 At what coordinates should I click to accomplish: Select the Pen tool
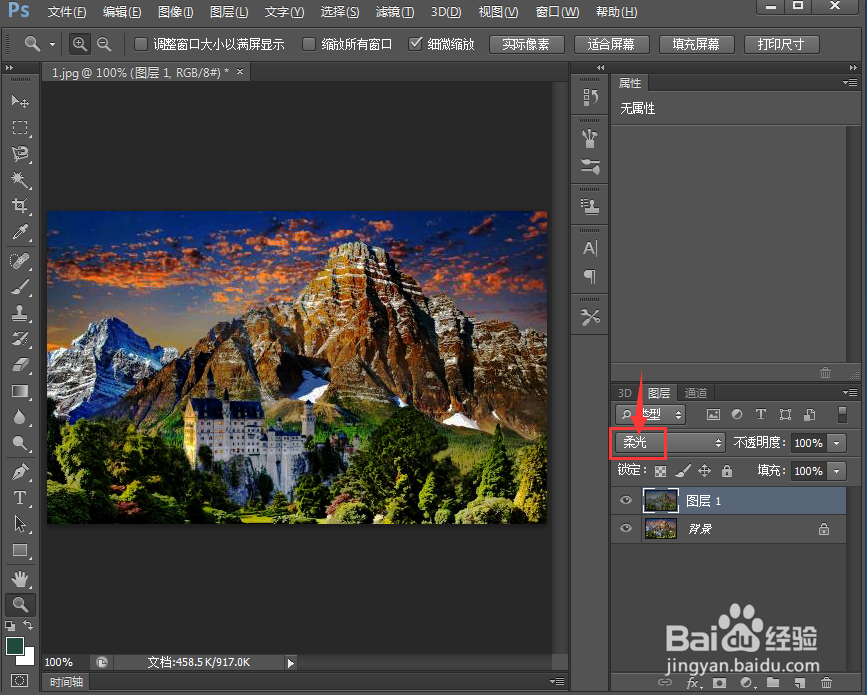(20, 472)
